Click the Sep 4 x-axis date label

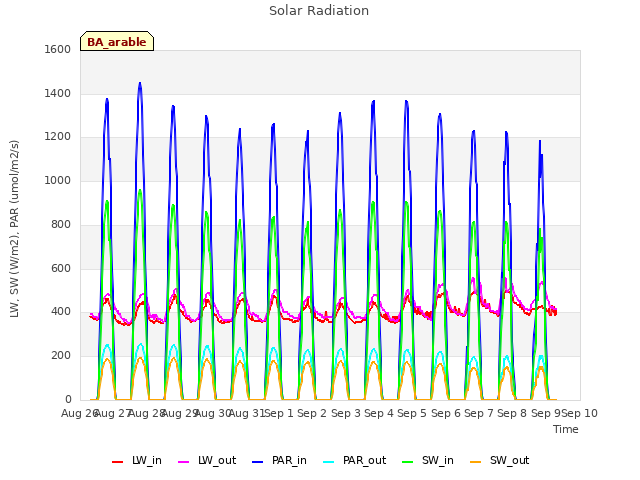point(379,413)
